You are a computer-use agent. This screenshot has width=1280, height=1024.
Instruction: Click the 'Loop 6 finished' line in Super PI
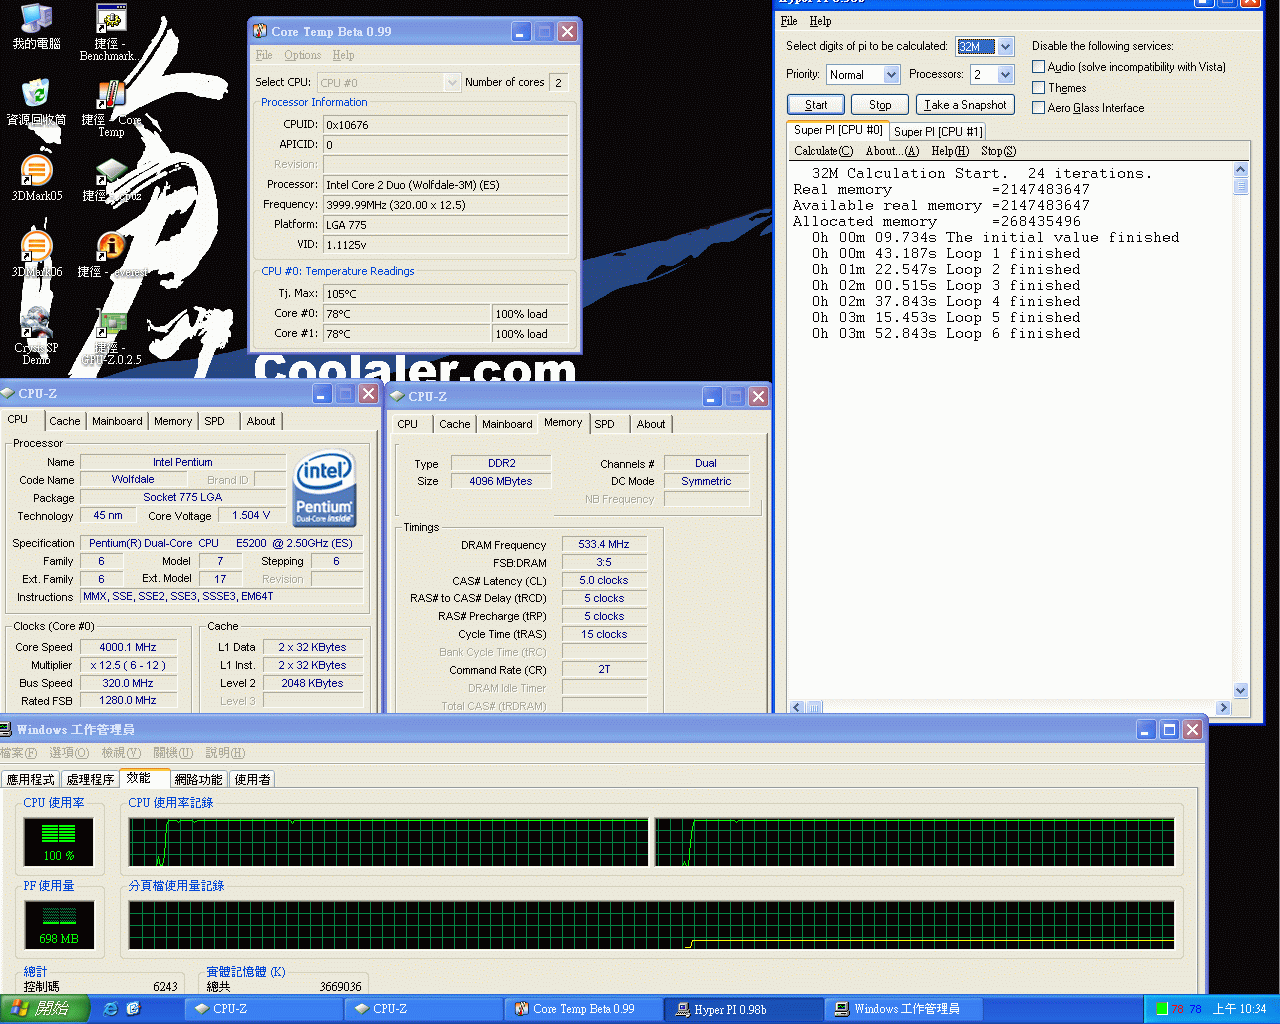(946, 334)
